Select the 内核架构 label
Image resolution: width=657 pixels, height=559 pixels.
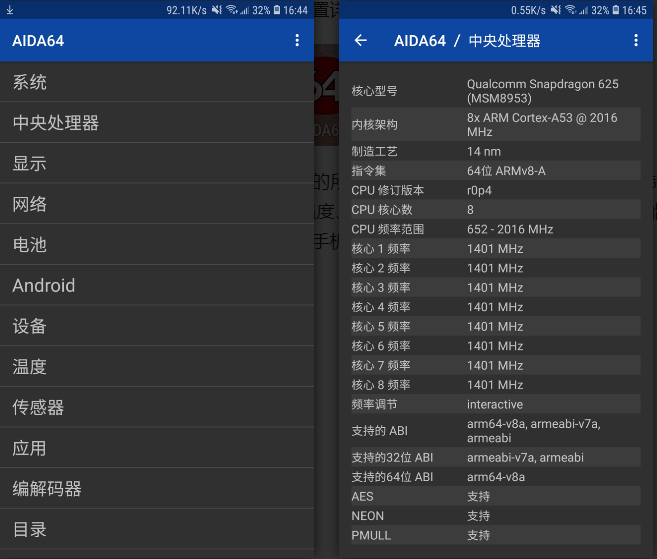click(374, 124)
